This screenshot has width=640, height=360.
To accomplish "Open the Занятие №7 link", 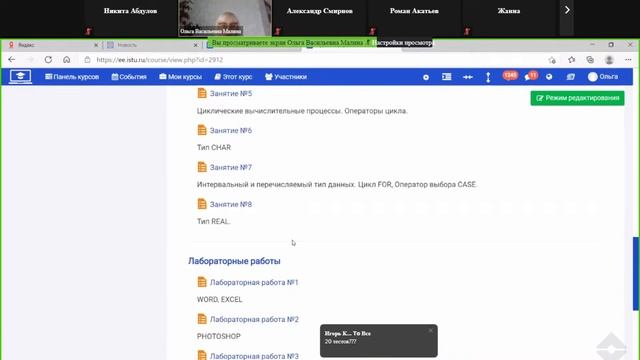I will 231,167.
